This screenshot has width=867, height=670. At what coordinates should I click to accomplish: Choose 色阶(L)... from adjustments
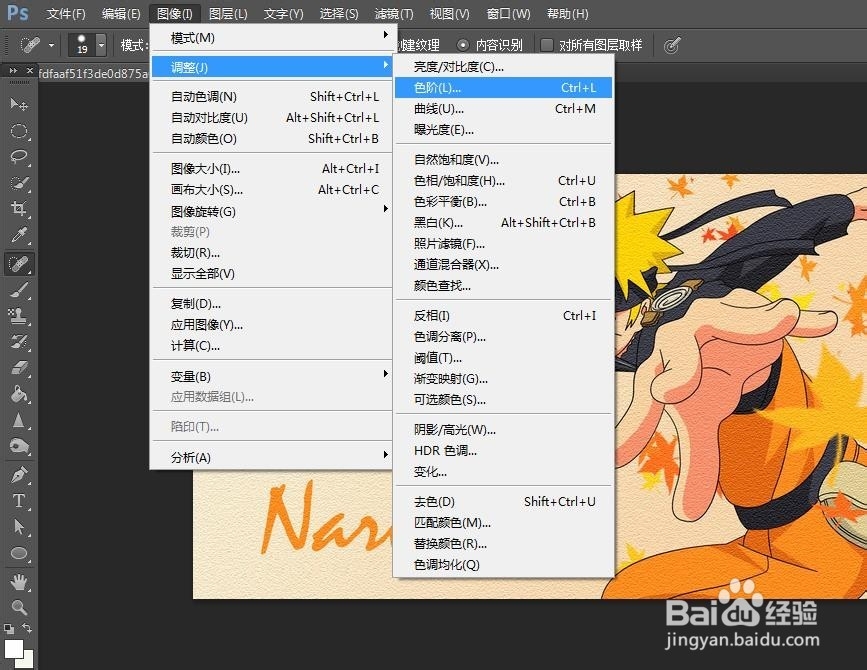(x=504, y=87)
